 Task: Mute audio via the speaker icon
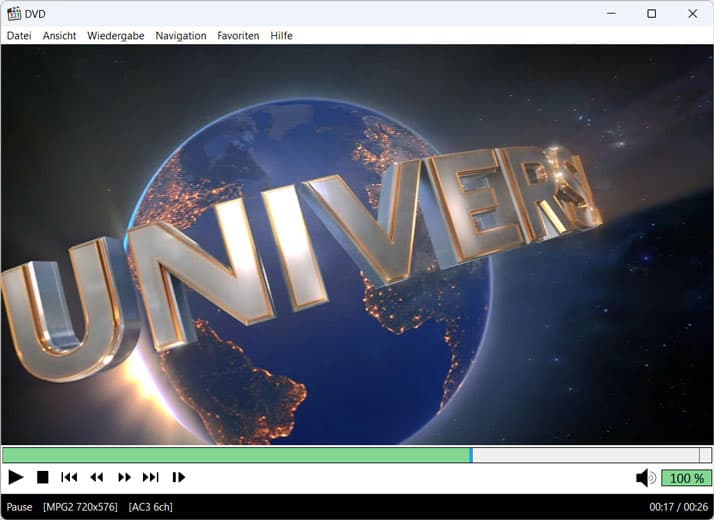645,478
